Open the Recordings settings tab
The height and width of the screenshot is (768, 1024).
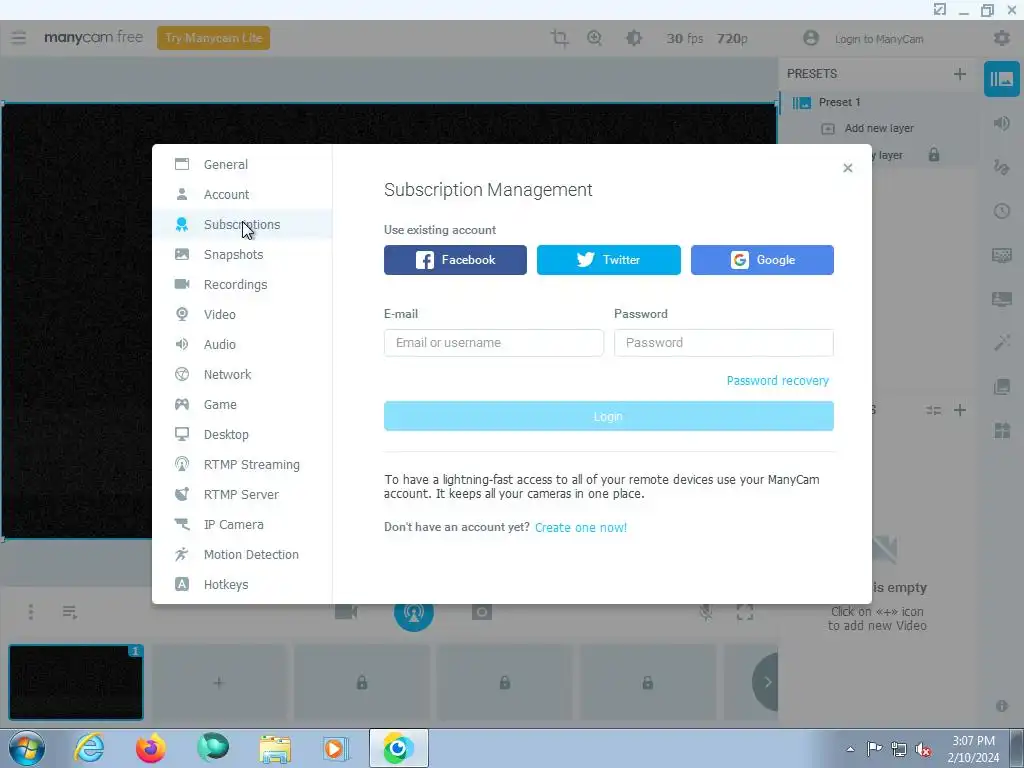click(x=242, y=285)
